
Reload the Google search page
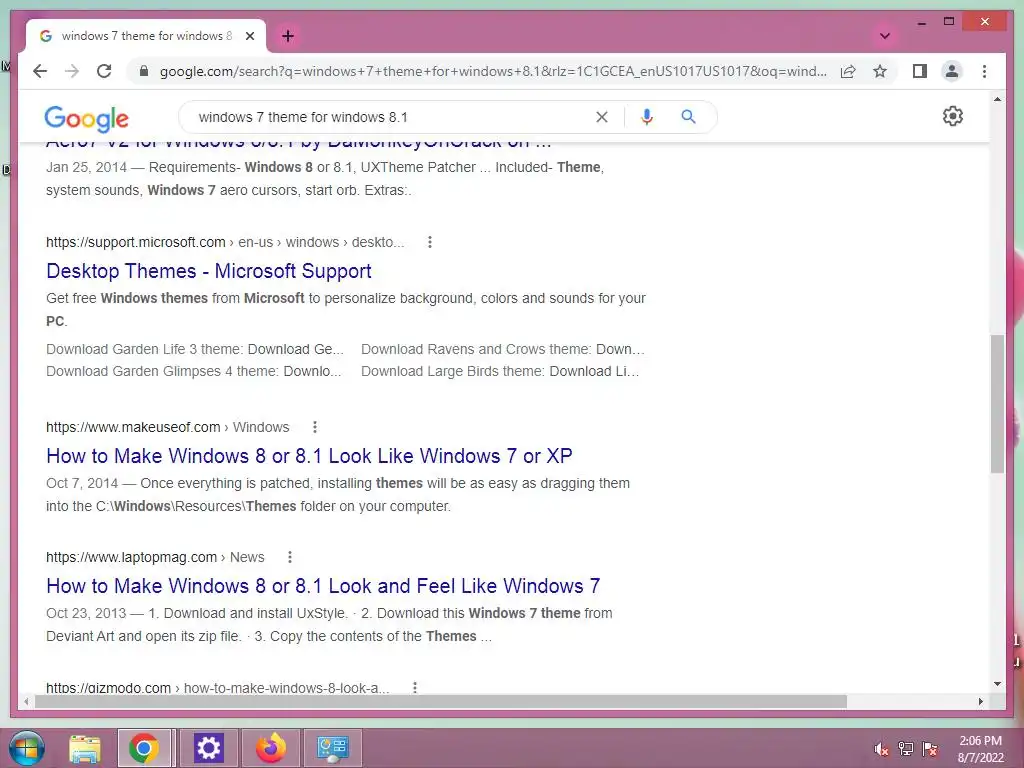(104, 71)
